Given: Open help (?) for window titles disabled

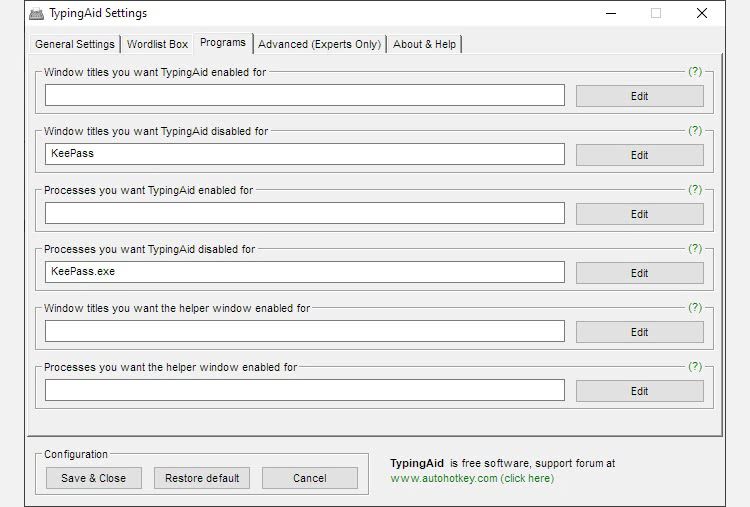Looking at the screenshot, I should (695, 131).
